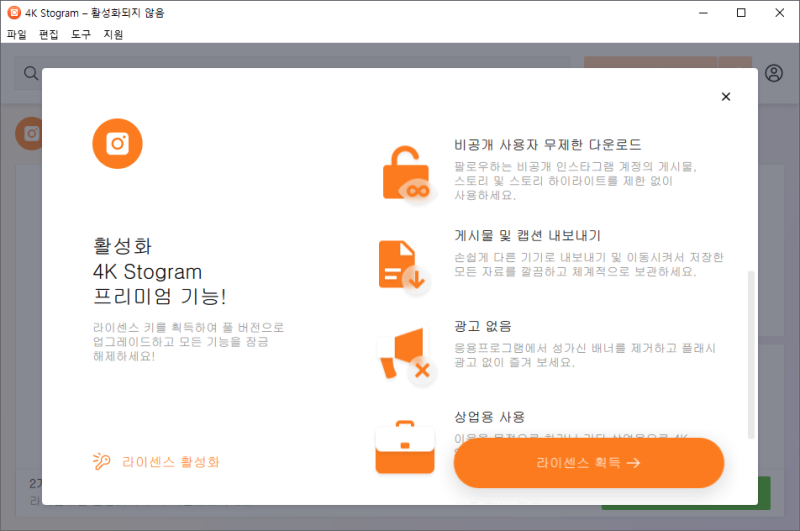The image size is (800, 531).
Task: Close the premium activation dialog
Action: pyautogui.click(x=726, y=96)
